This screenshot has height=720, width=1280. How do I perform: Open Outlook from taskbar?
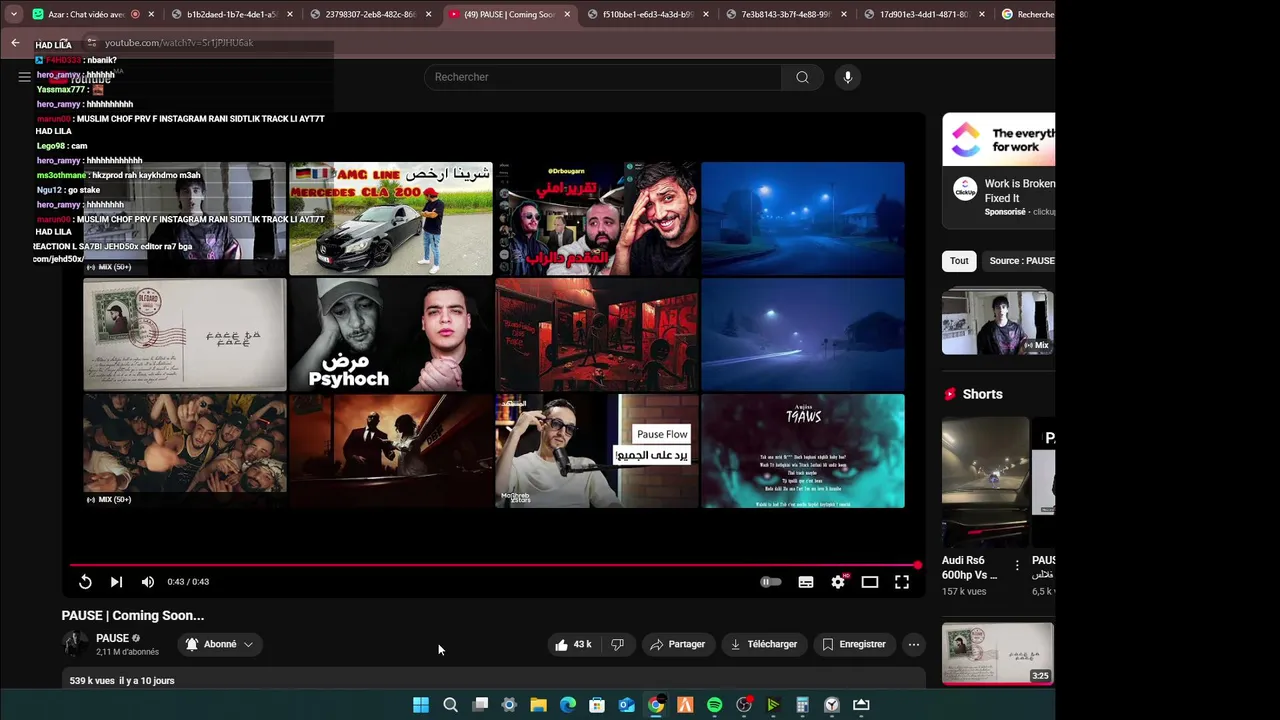[x=626, y=705]
